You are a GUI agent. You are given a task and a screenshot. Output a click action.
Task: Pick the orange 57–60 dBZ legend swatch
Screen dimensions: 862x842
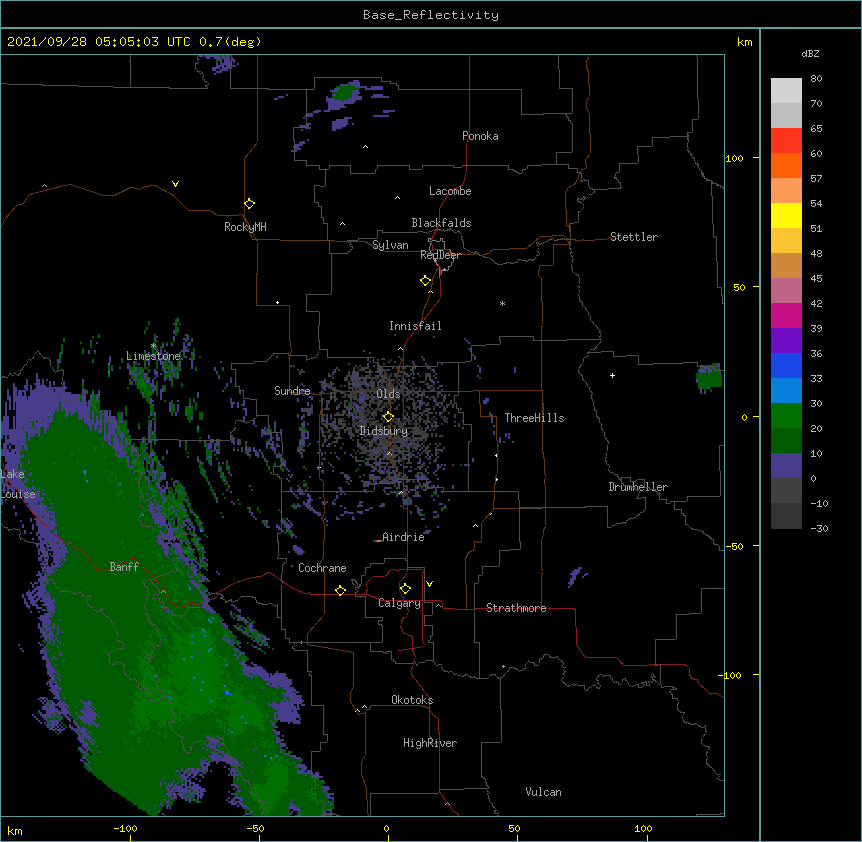(786, 165)
